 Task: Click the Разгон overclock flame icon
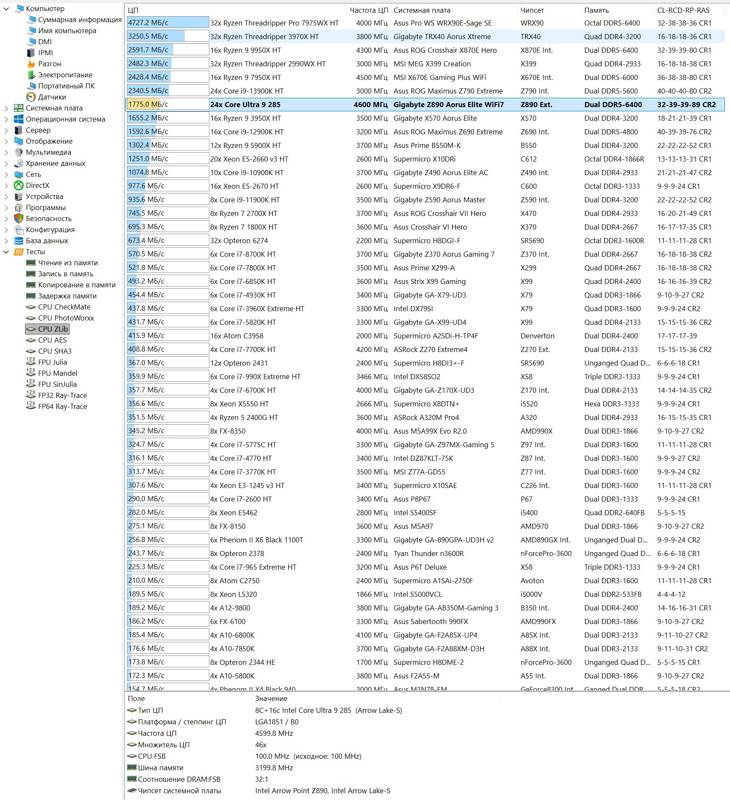coord(31,63)
